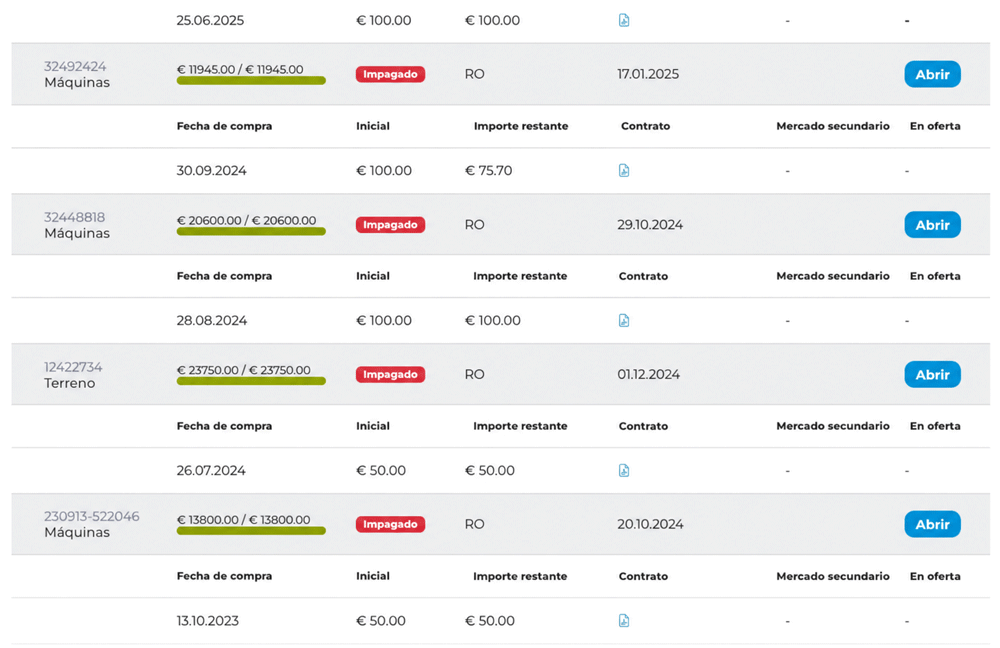The image size is (1000, 648).
Task: Click the progress bar under € 11945.00
Action: (251, 80)
